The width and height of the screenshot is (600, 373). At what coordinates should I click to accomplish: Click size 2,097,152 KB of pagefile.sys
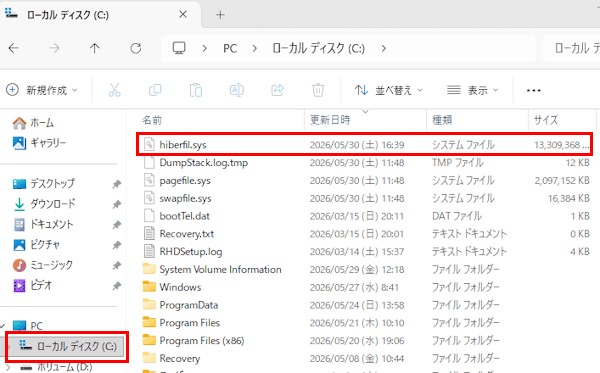562,181
